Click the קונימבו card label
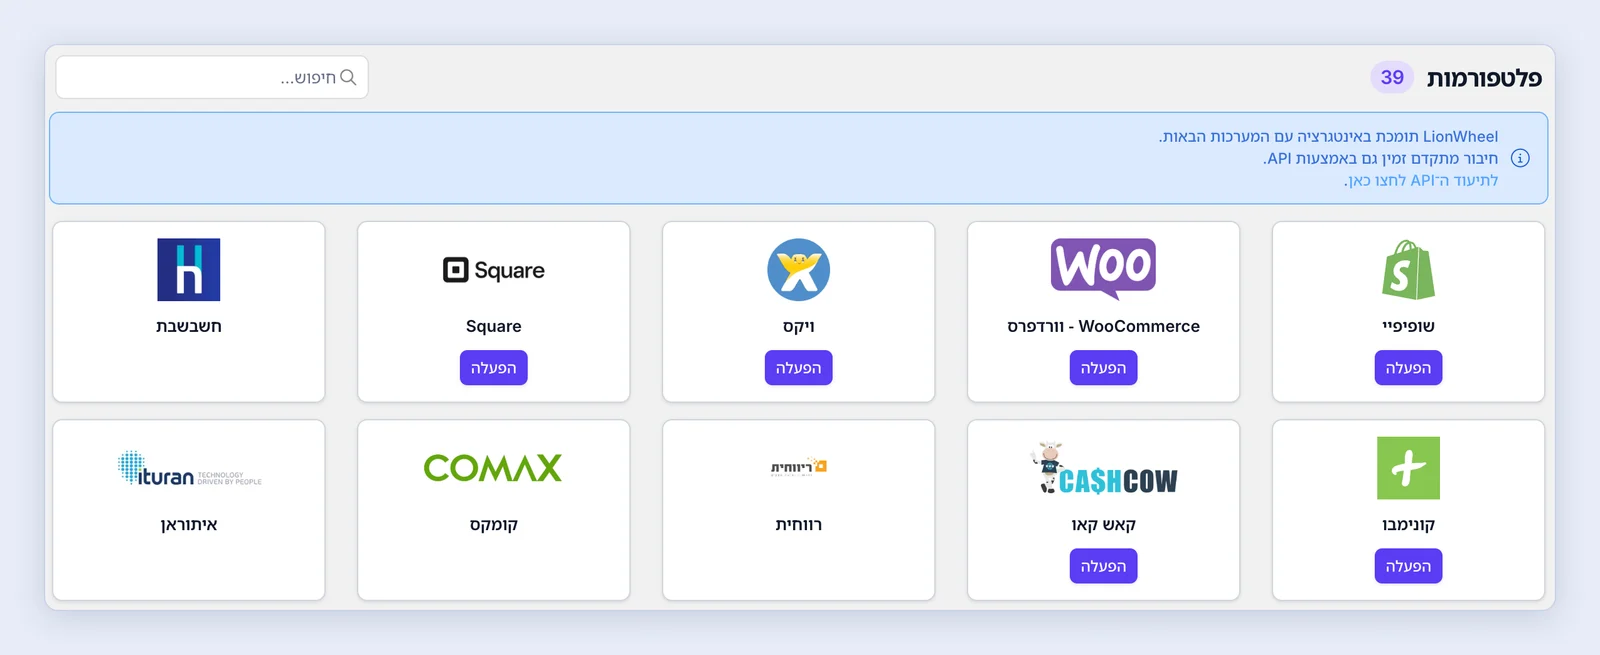The width and height of the screenshot is (1600, 655). [1408, 524]
